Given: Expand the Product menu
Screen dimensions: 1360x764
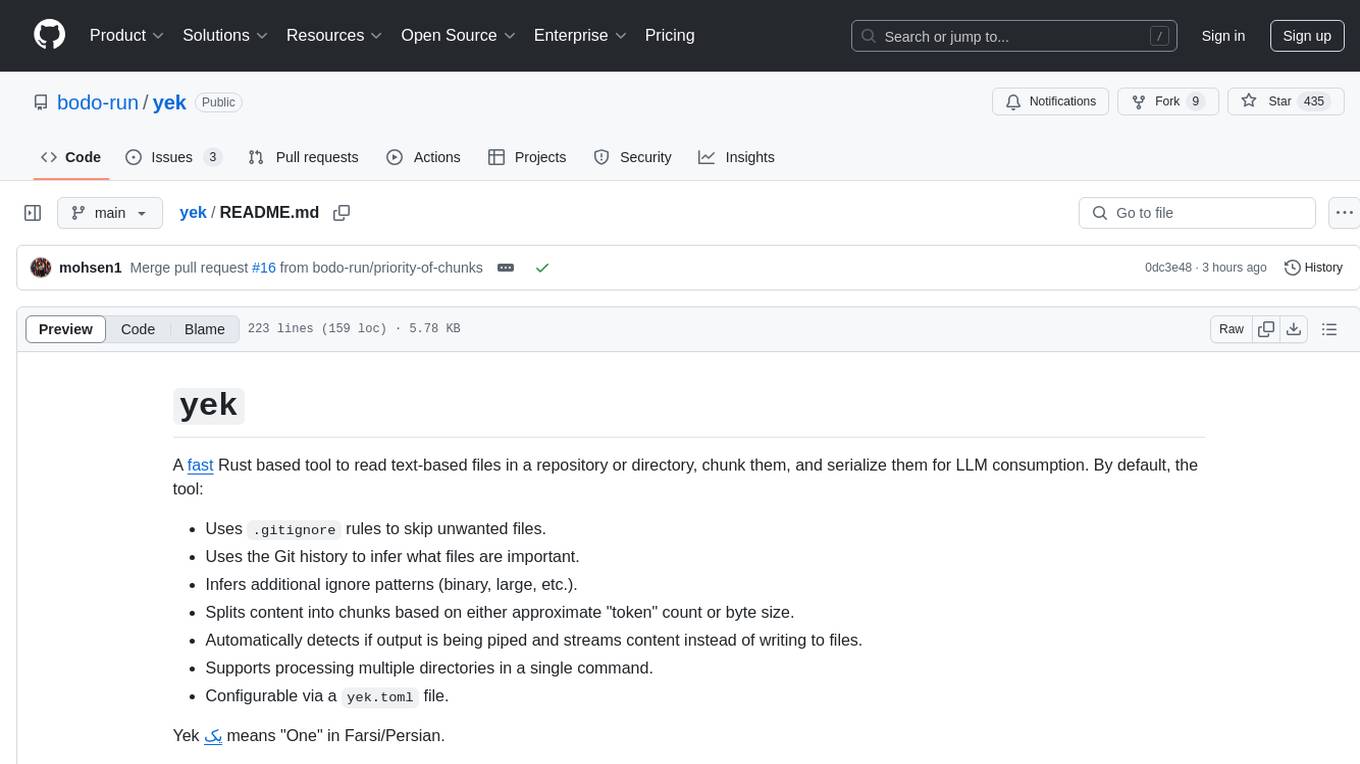Looking at the screenshot, I should (127, 35).
